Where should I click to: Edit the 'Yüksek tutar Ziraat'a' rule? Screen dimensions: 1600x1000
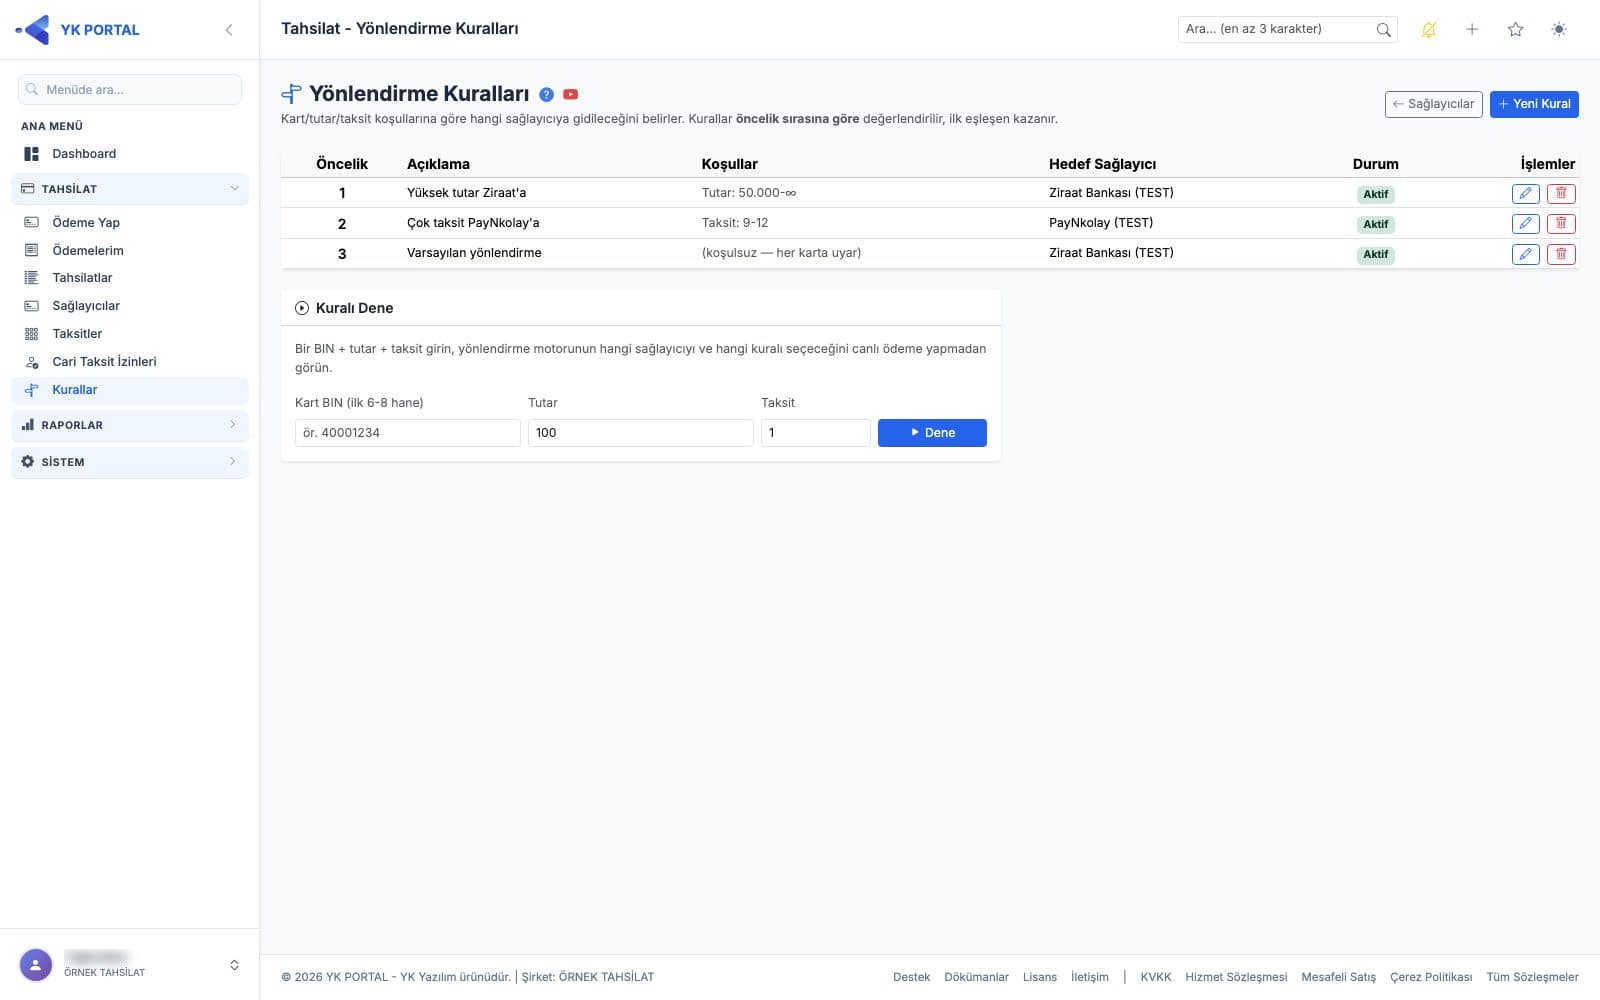pos(1525,194)
